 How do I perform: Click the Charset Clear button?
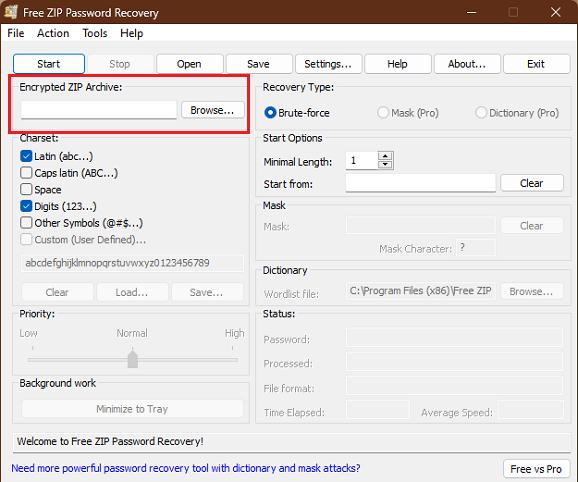click(57, 292)
